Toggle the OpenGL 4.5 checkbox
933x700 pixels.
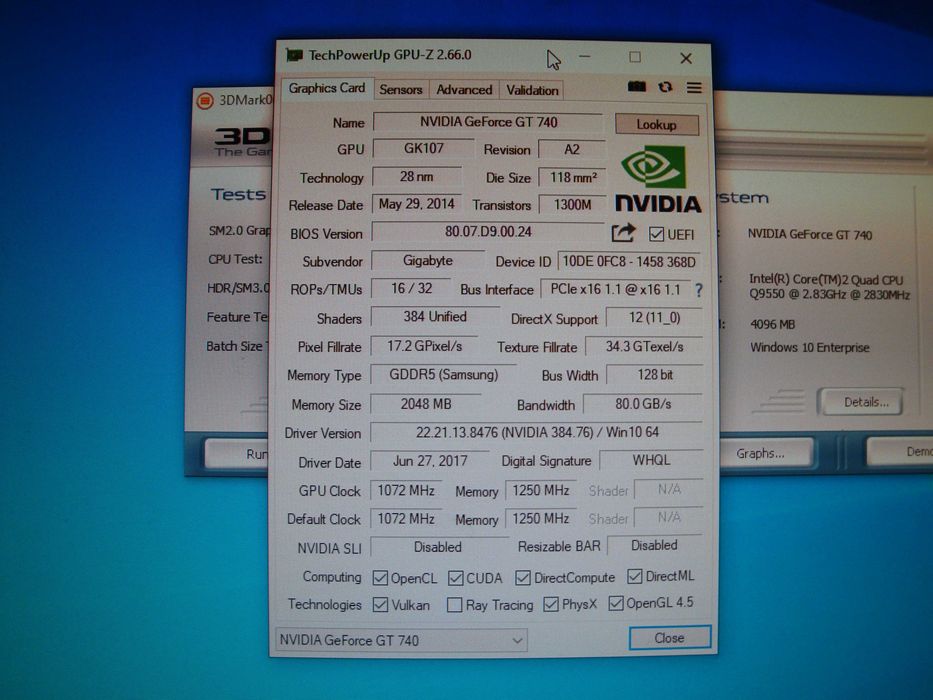616,603
